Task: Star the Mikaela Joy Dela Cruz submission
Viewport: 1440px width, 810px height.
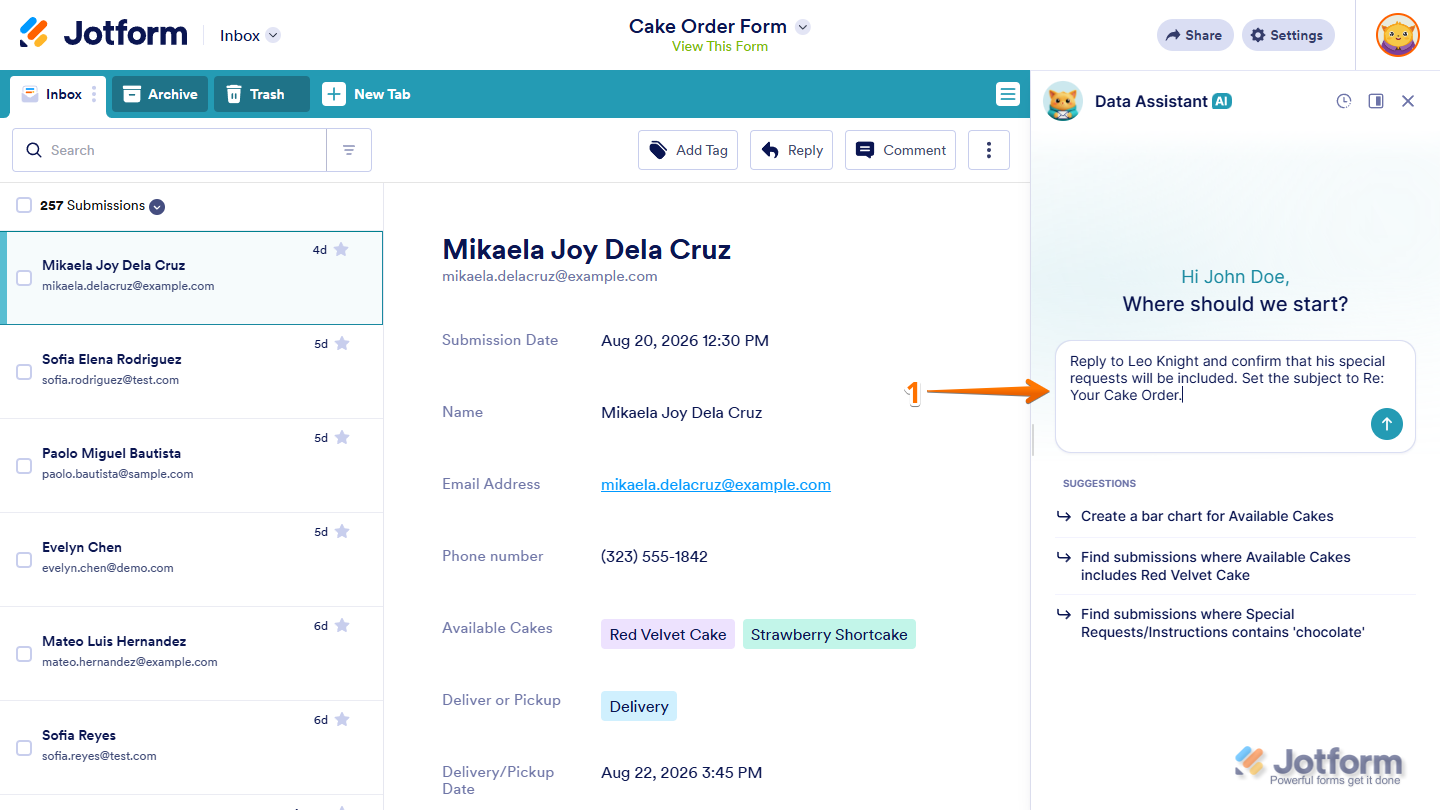Action: 341,250
